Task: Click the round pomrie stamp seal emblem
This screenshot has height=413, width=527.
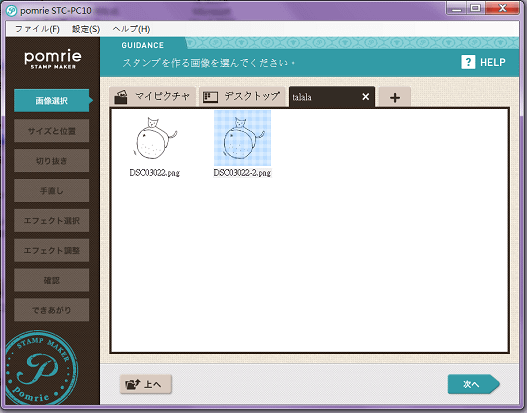Action: (40, 368)
